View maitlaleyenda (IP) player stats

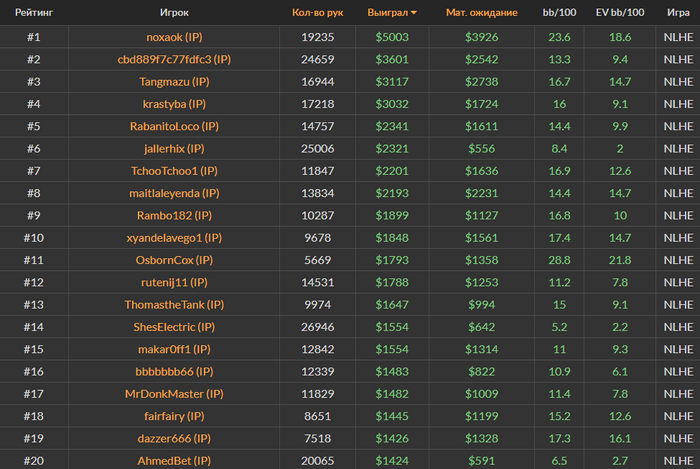coord(174,193)
